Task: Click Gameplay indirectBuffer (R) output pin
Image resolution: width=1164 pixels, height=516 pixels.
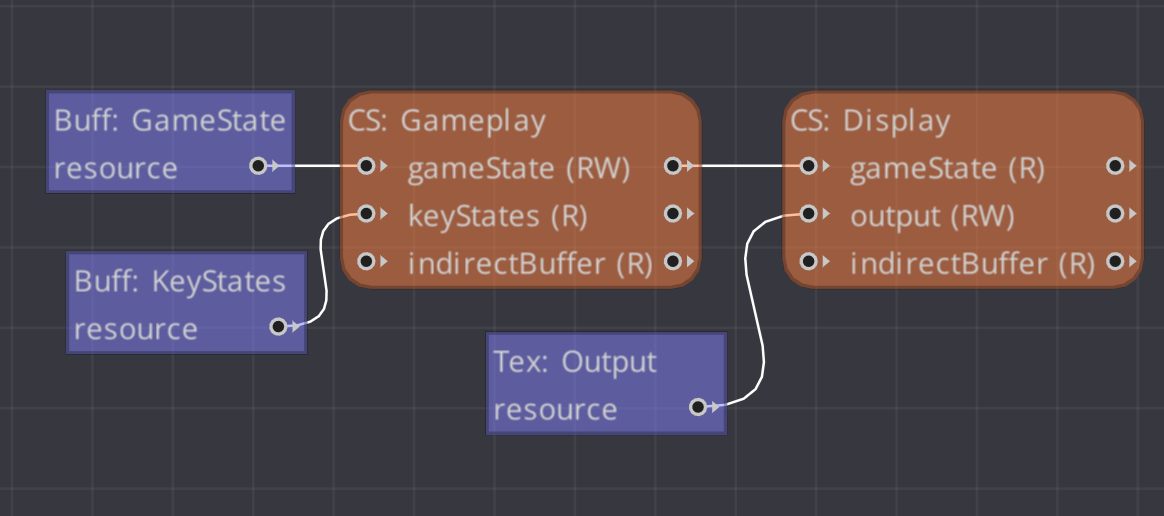Action: (672, 261)
